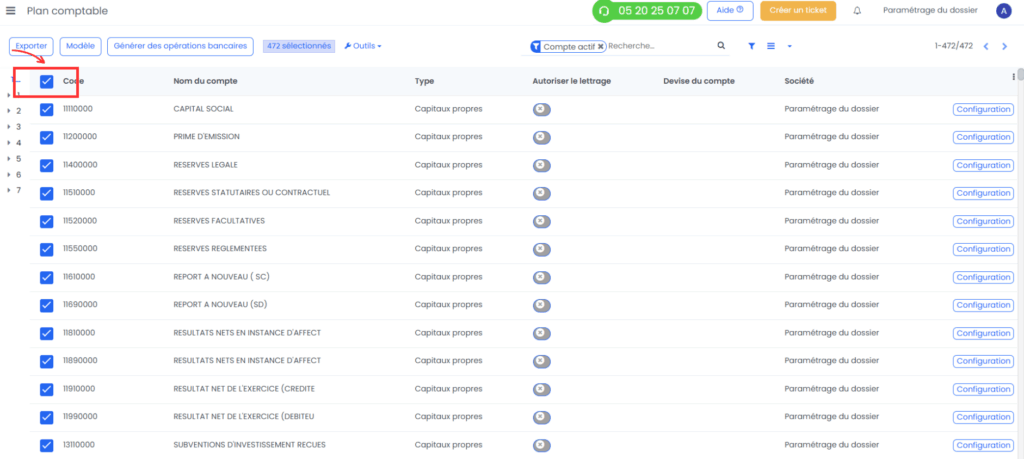Click Plan comptable page title
The height and width of the screenshot is (459, 1024).
pos(67,11)
